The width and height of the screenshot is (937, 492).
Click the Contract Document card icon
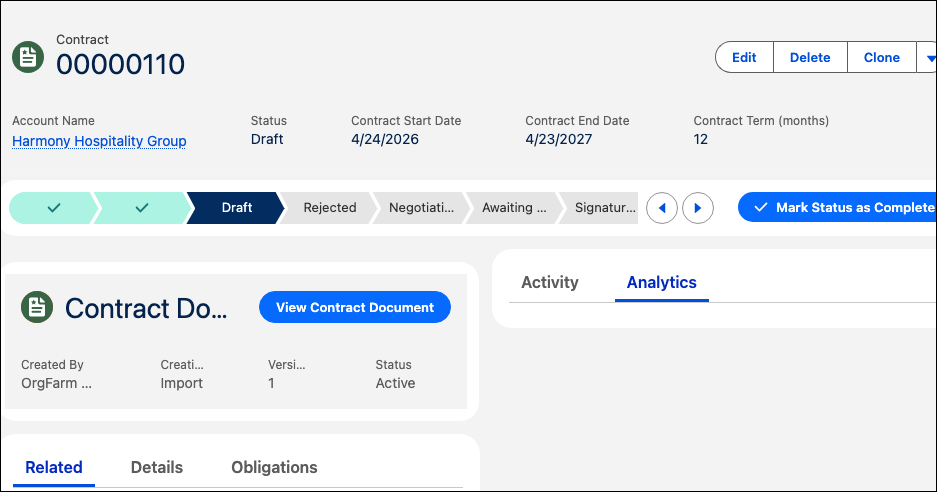click(37, 307)
